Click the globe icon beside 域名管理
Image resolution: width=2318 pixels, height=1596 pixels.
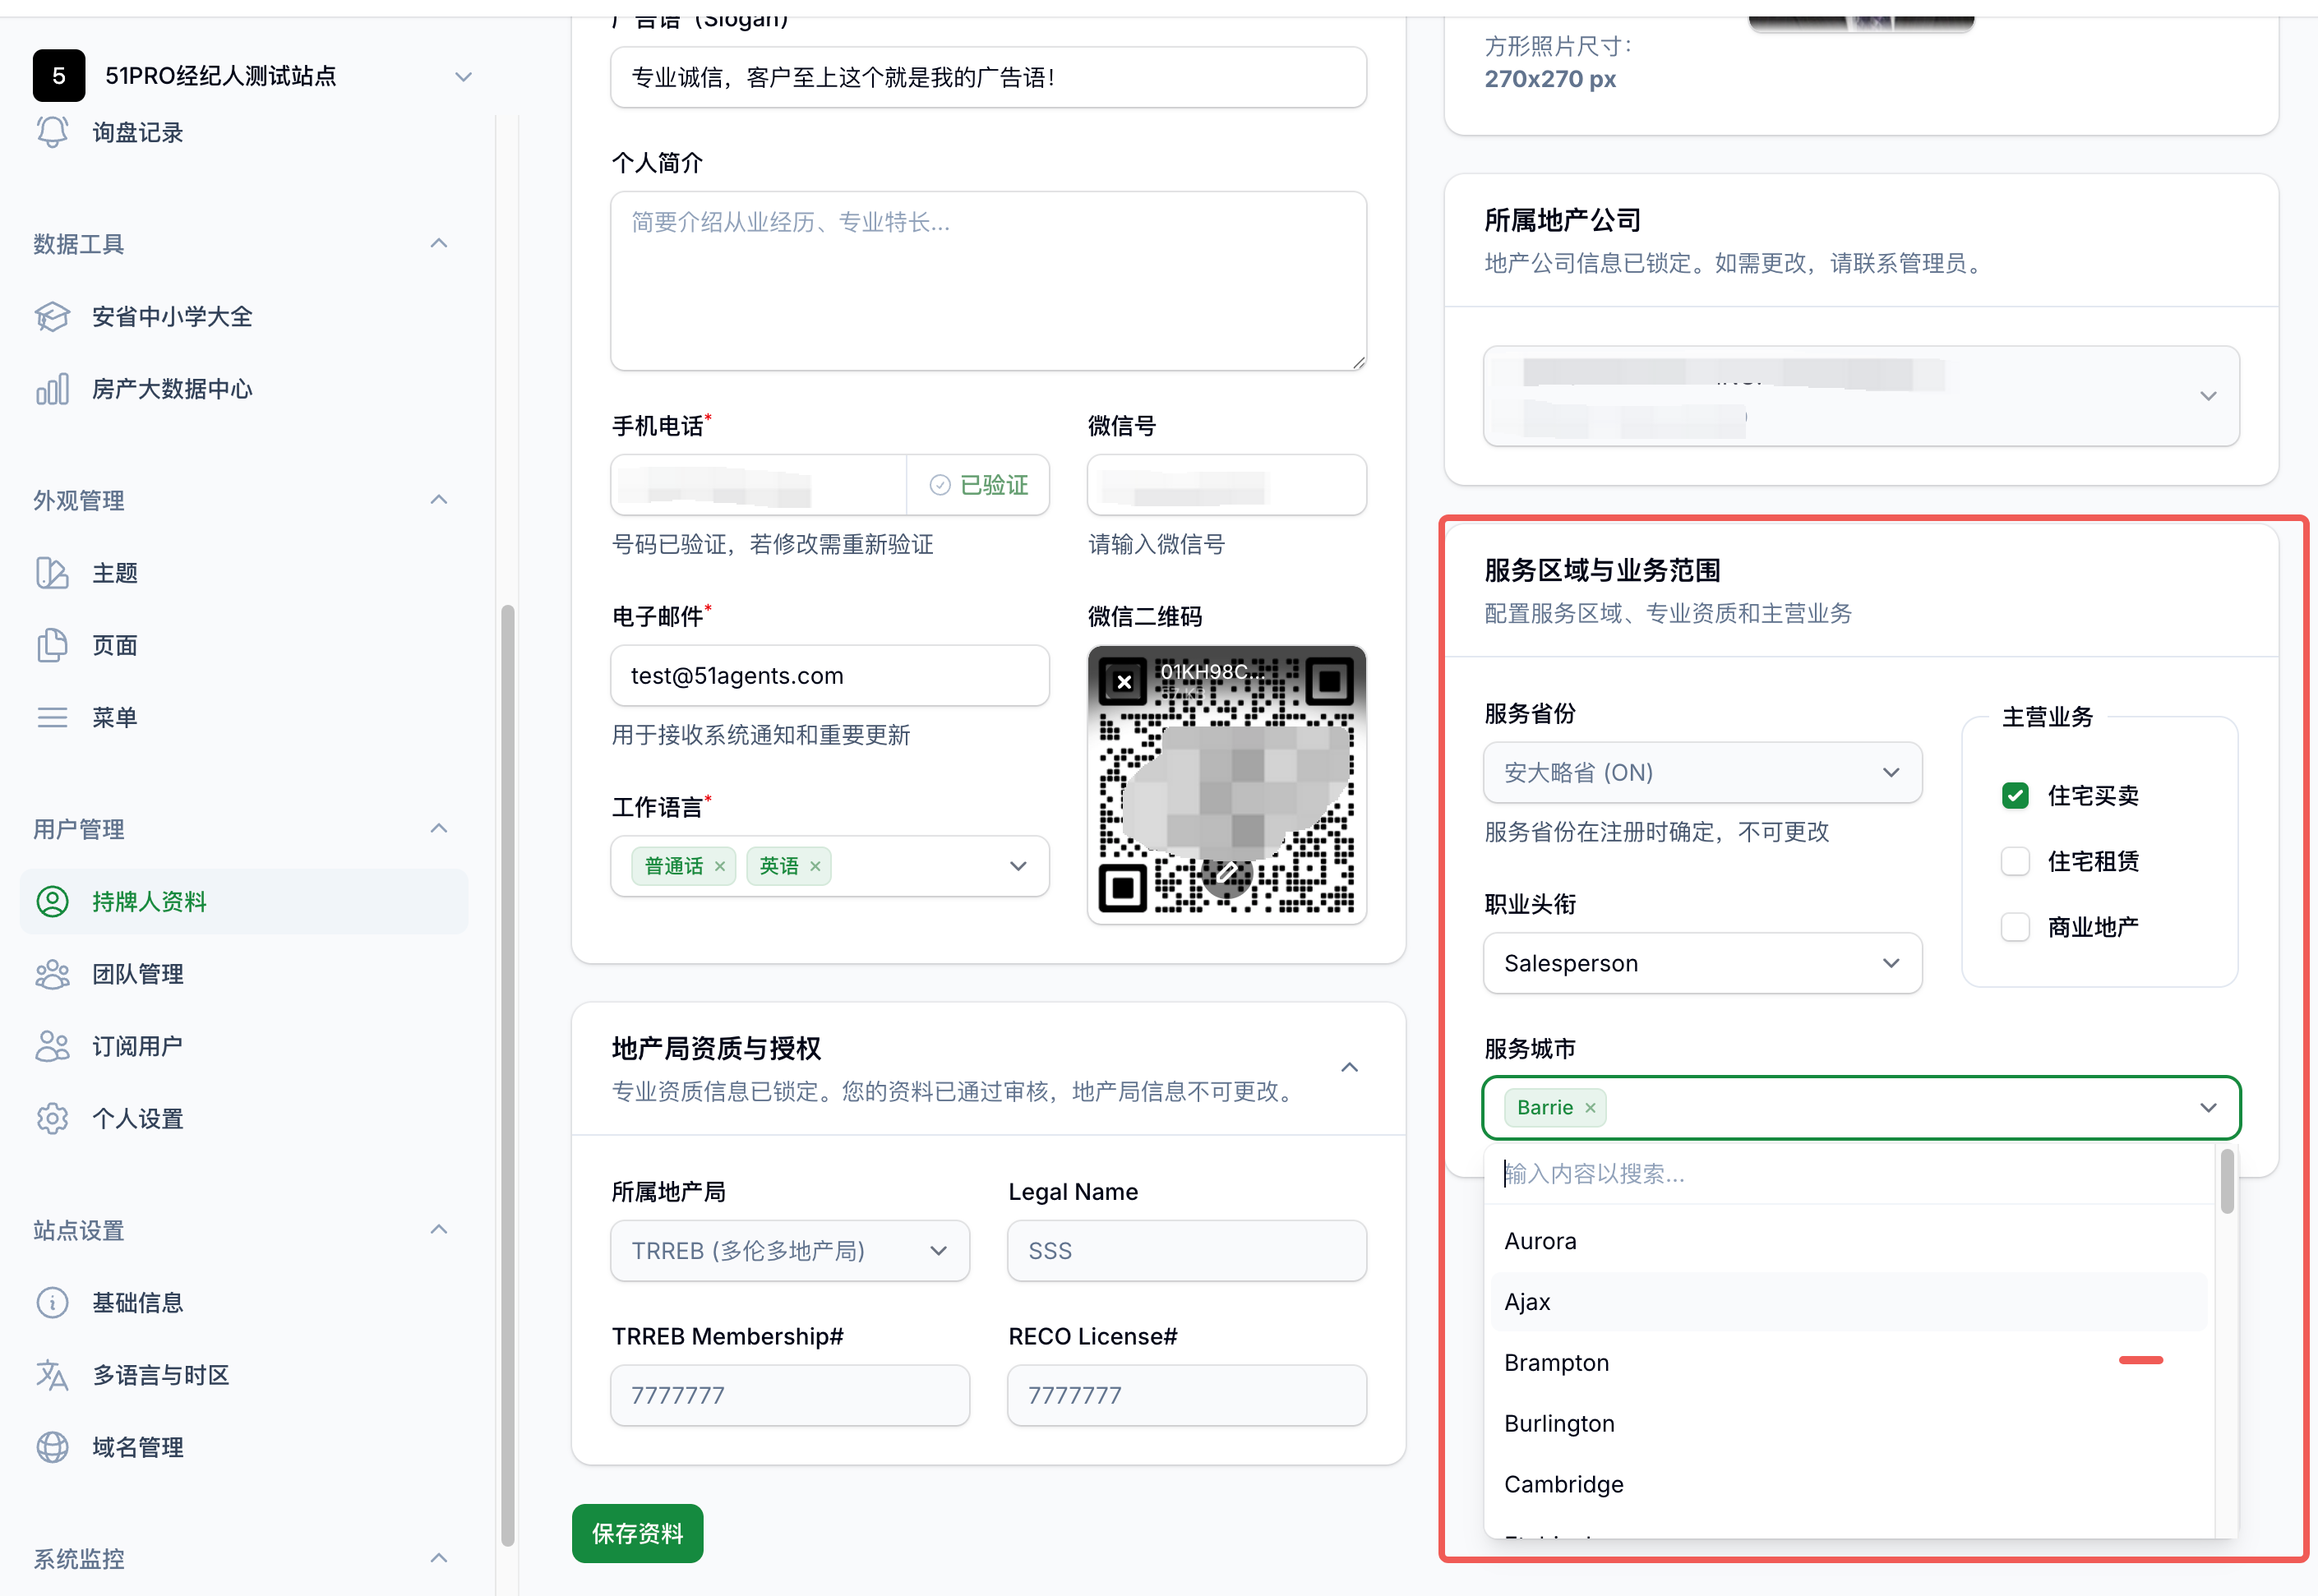pyautogui.click(x=52, y=1447)
